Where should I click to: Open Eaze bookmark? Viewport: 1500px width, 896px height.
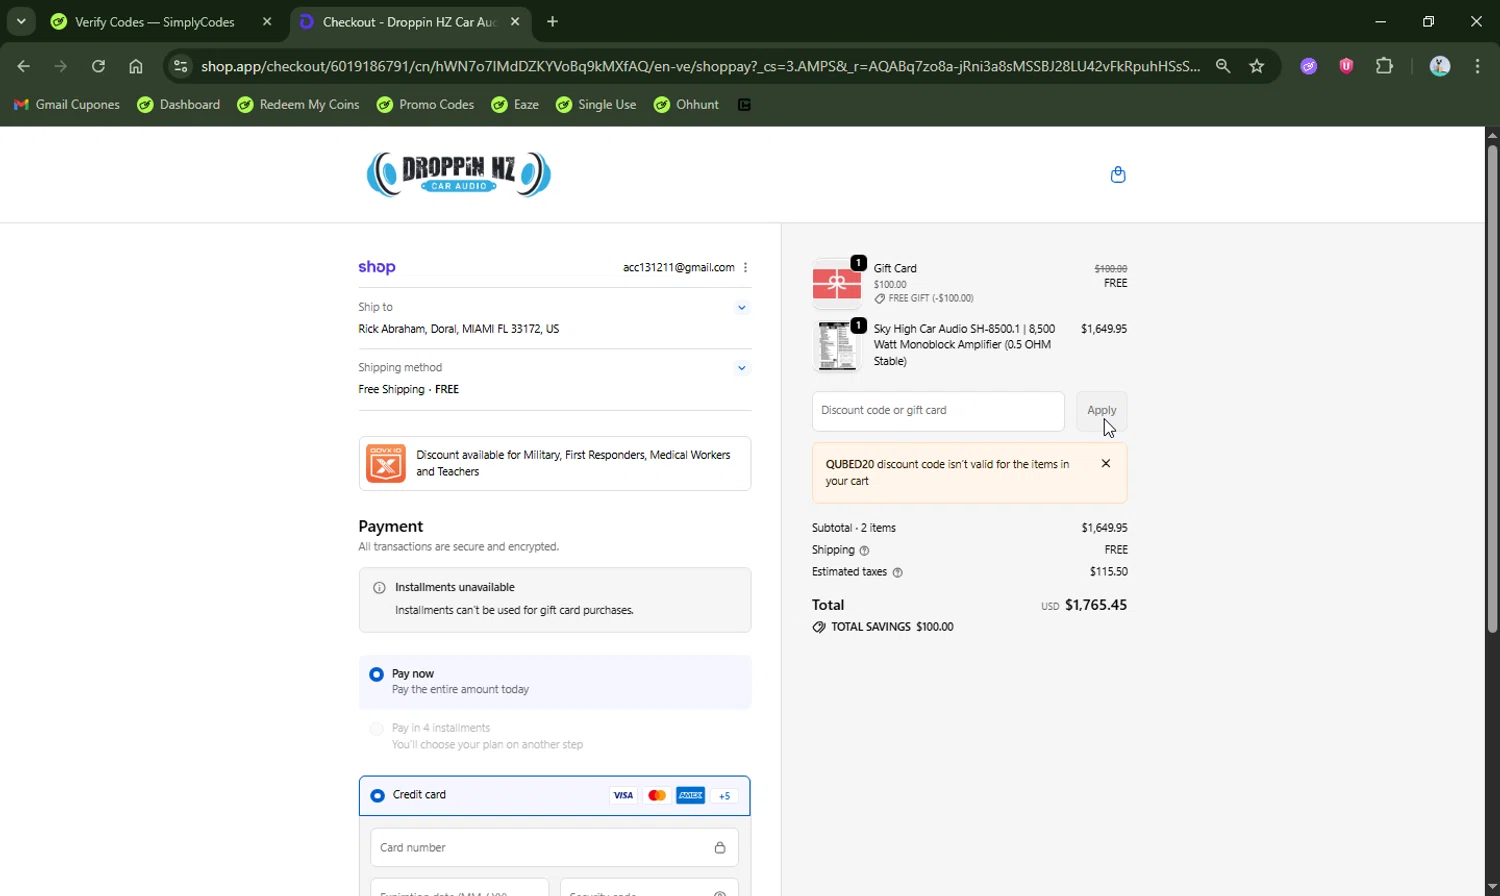[515, 105]
